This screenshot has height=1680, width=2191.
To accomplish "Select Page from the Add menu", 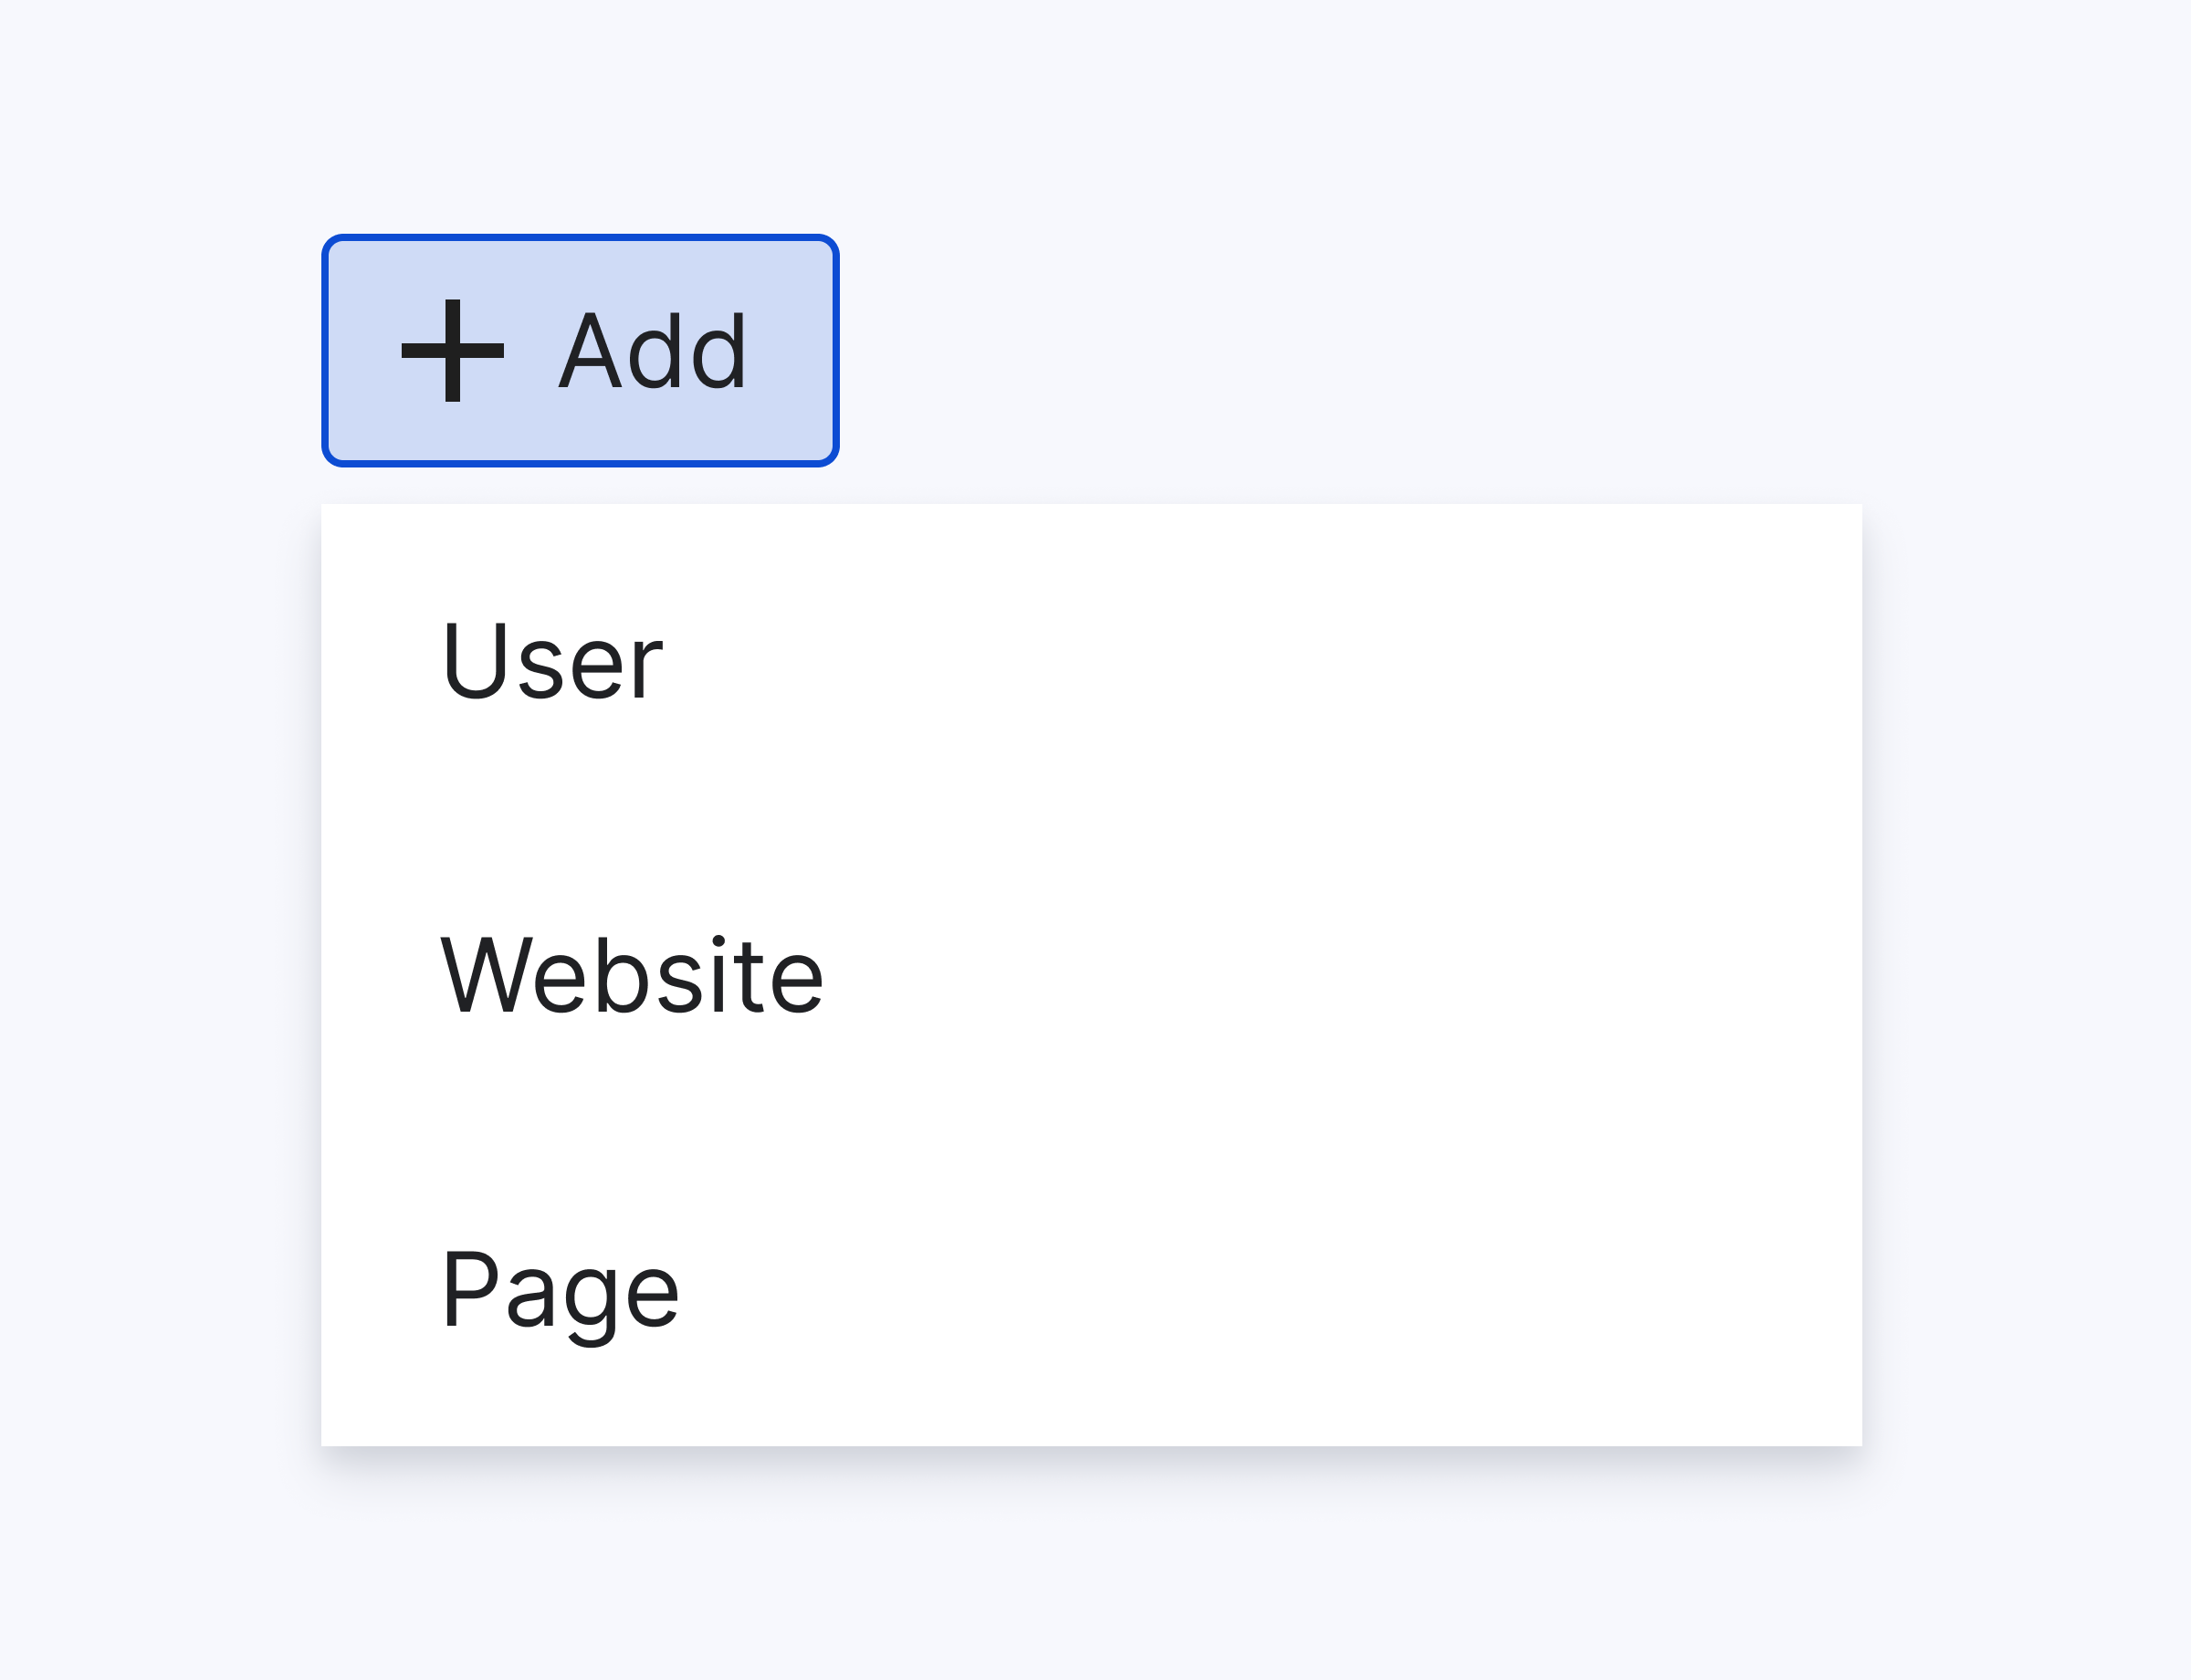I will pos(560,1291).
